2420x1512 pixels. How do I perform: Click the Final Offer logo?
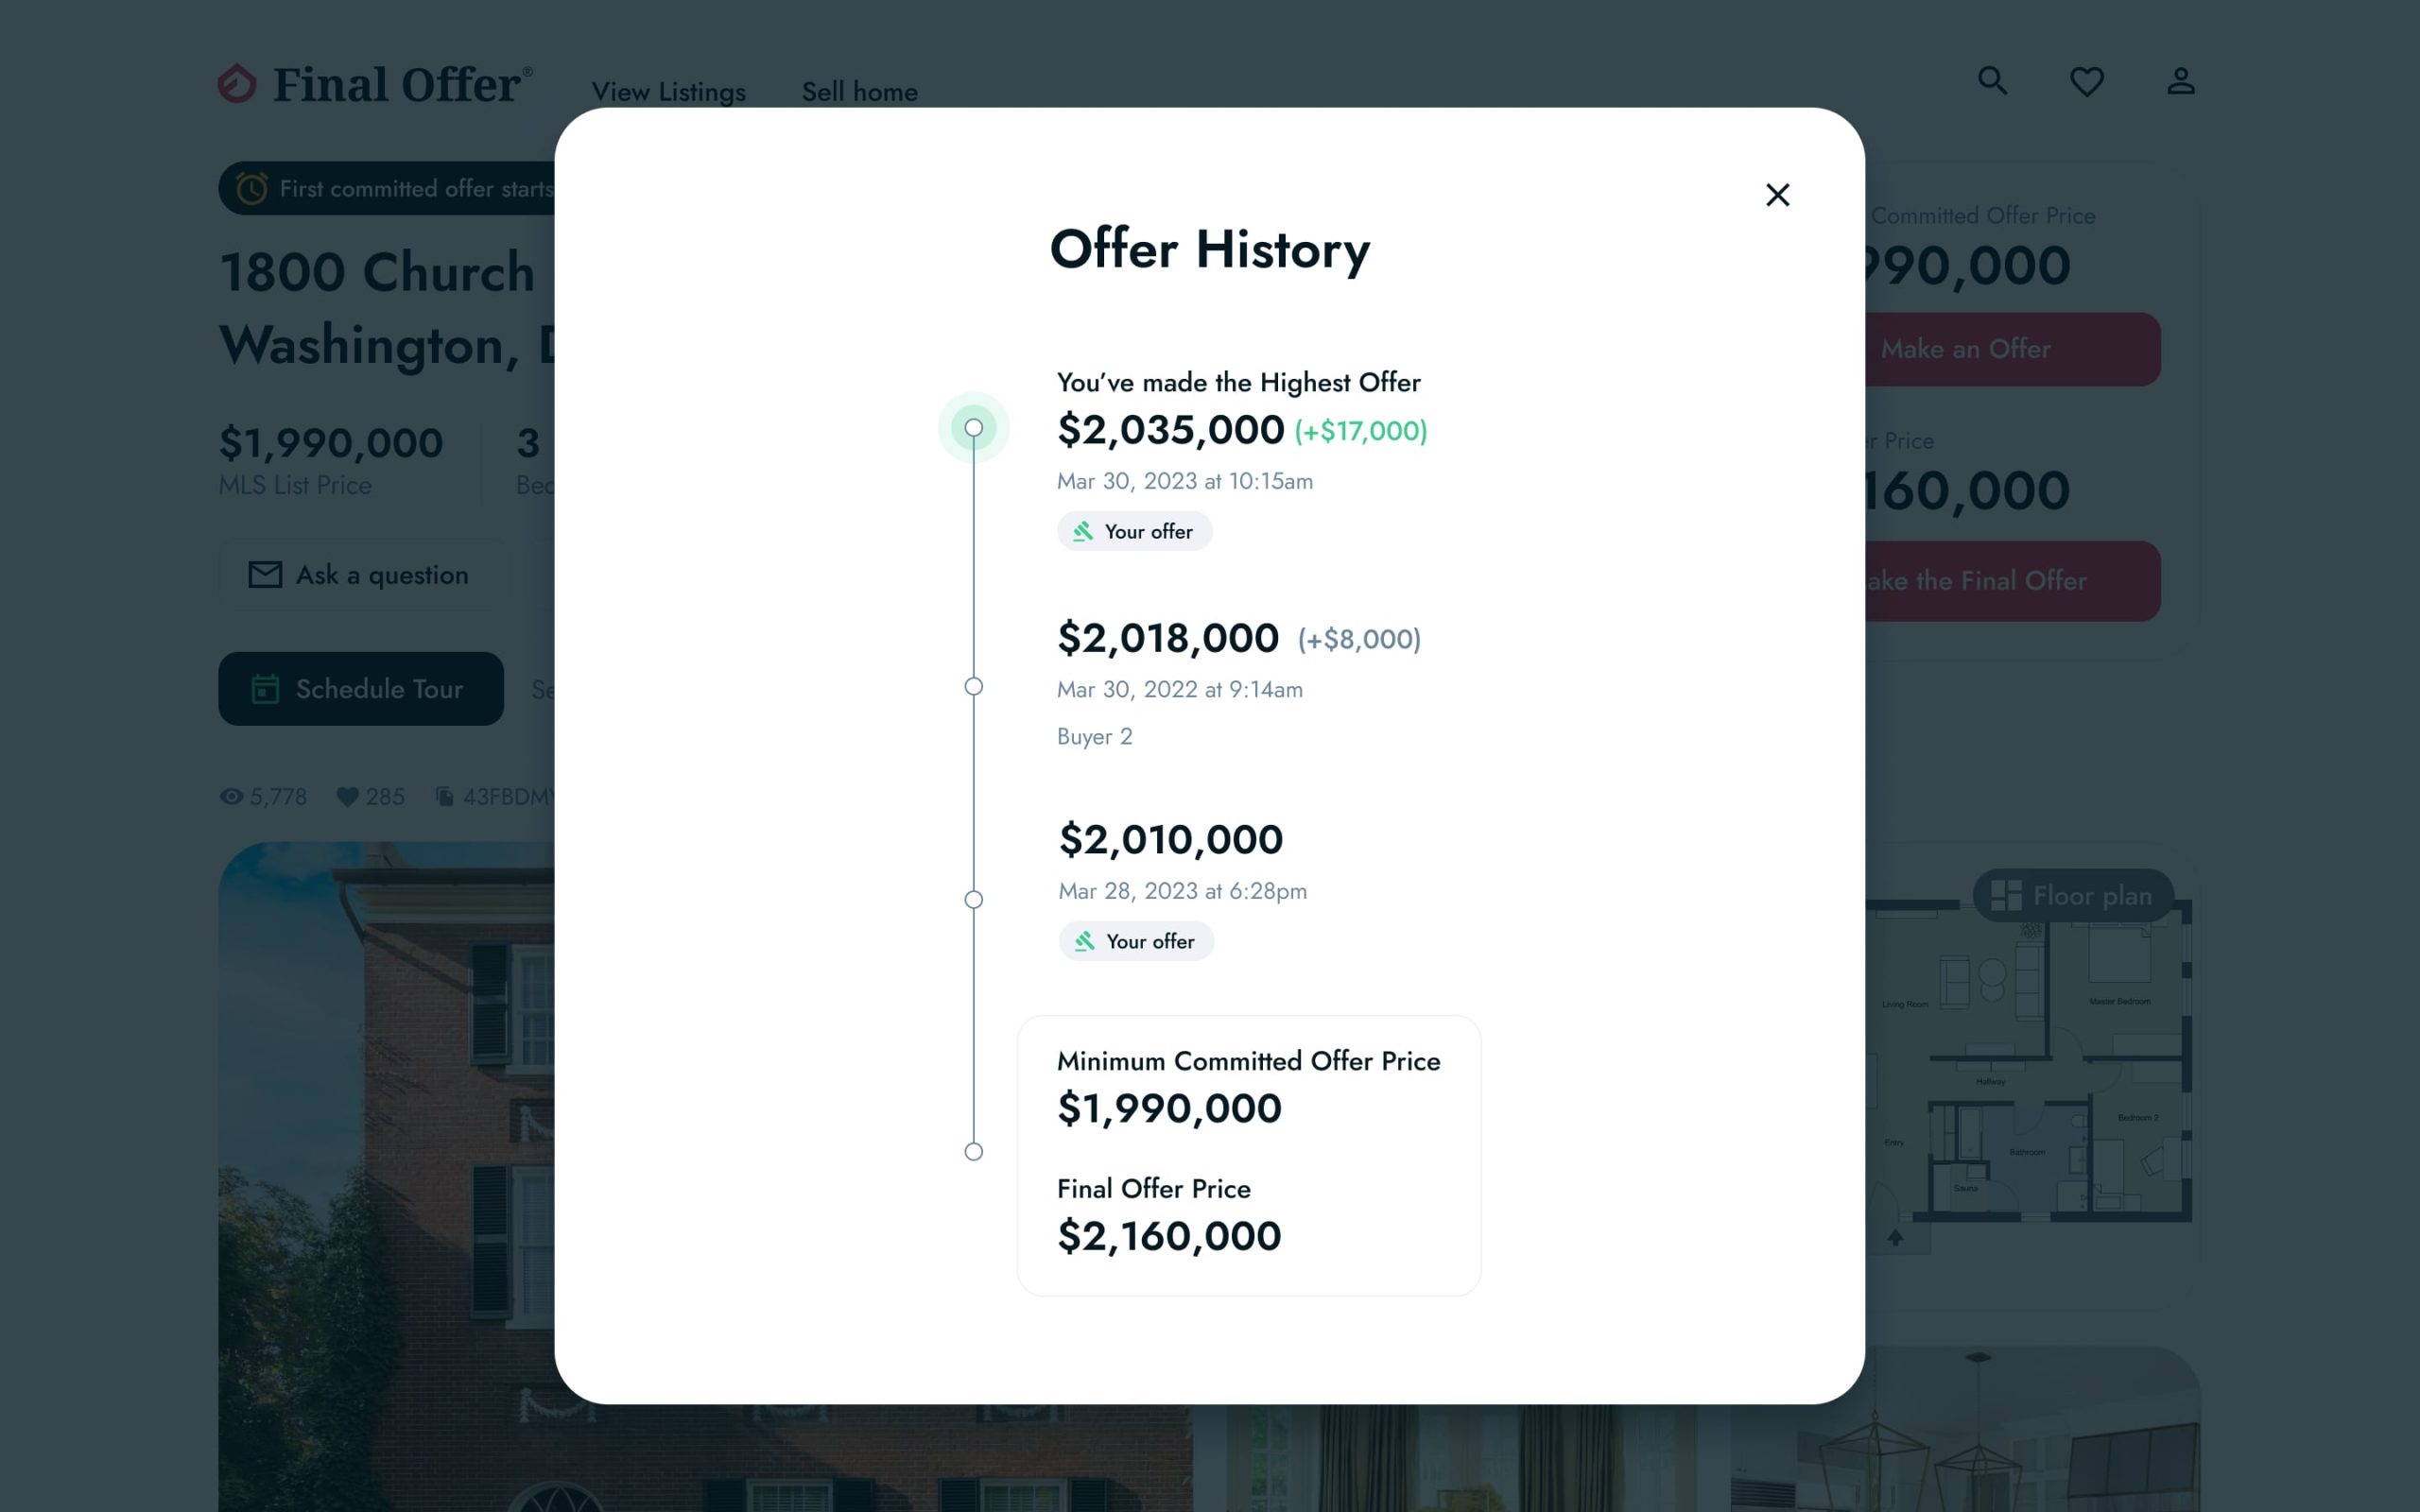373,84
